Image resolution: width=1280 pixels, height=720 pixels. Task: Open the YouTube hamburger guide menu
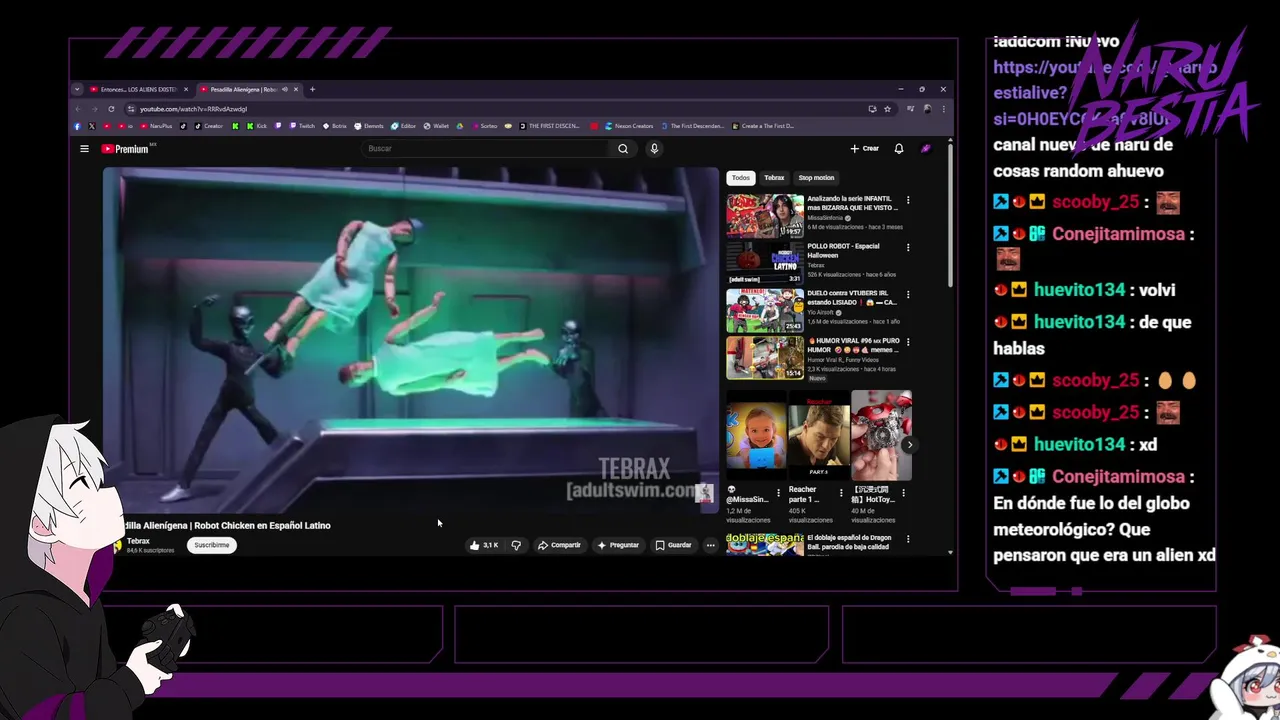click(84, 149)
